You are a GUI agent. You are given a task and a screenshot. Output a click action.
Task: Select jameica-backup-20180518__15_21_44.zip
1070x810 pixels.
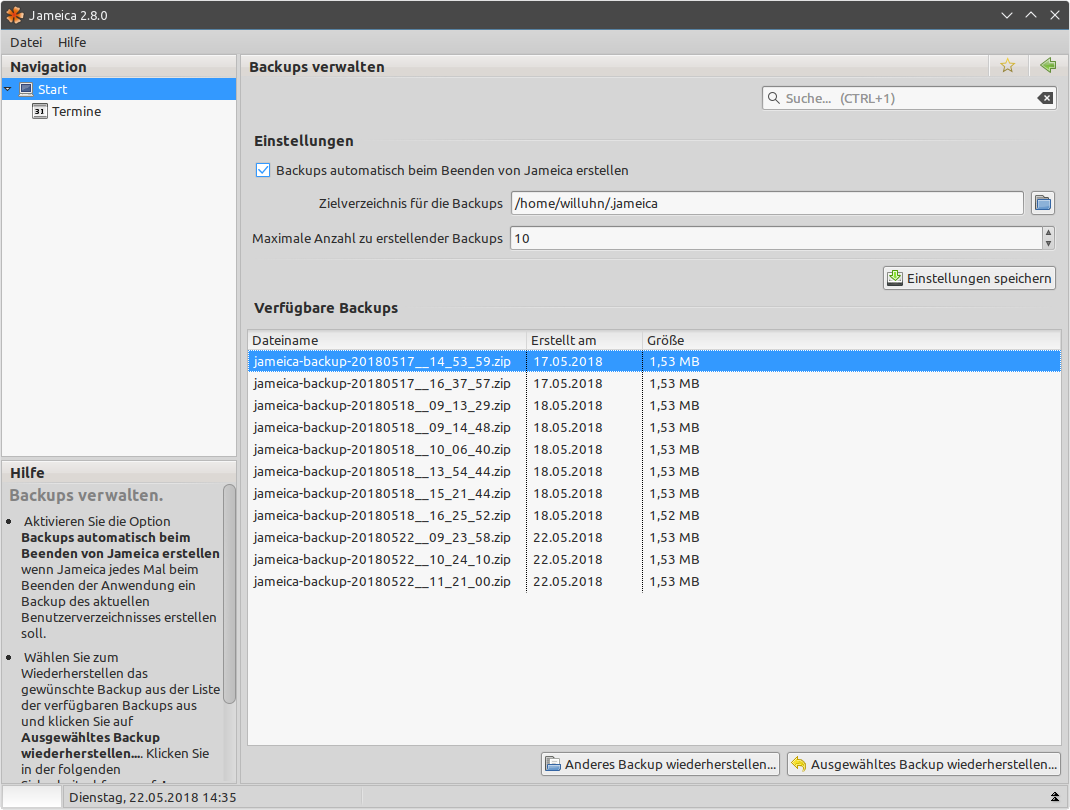(x=654, y=493)
